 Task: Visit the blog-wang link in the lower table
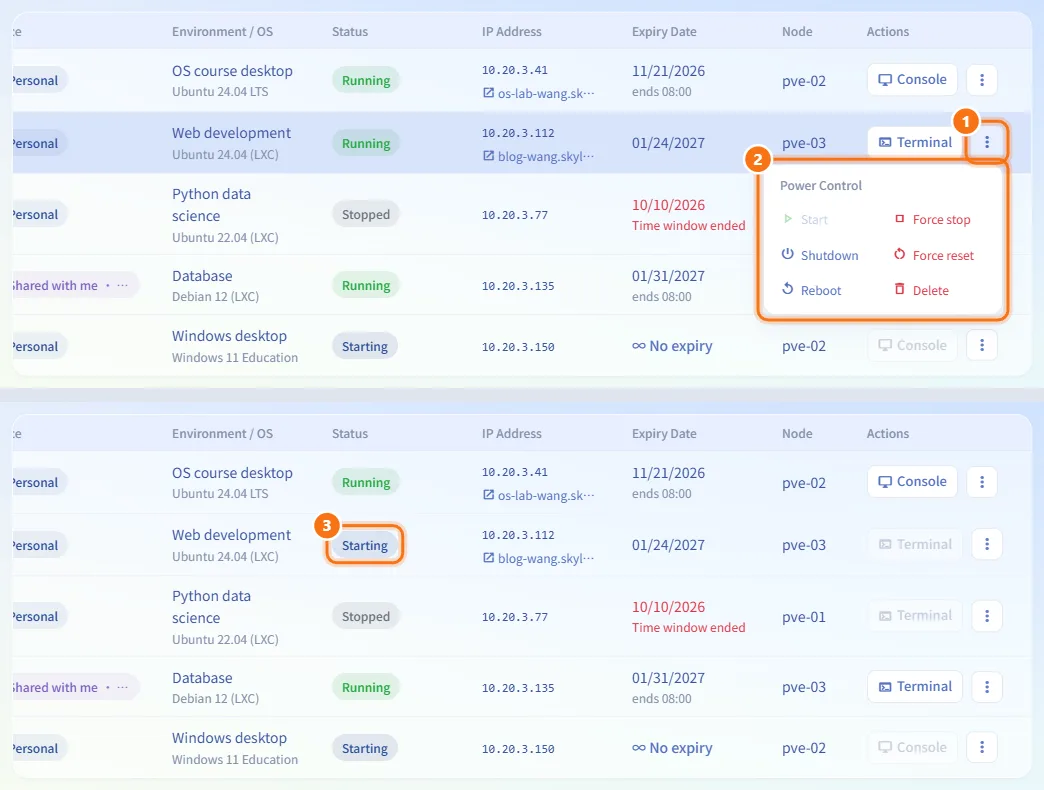[539, 558]
